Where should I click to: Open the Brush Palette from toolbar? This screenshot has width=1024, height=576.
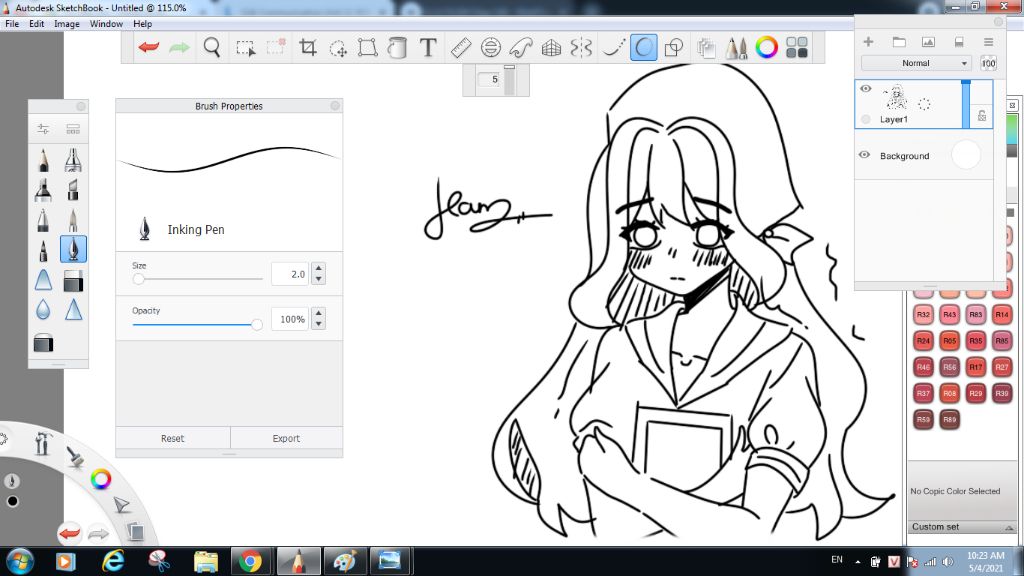click(x=737, y=48)
